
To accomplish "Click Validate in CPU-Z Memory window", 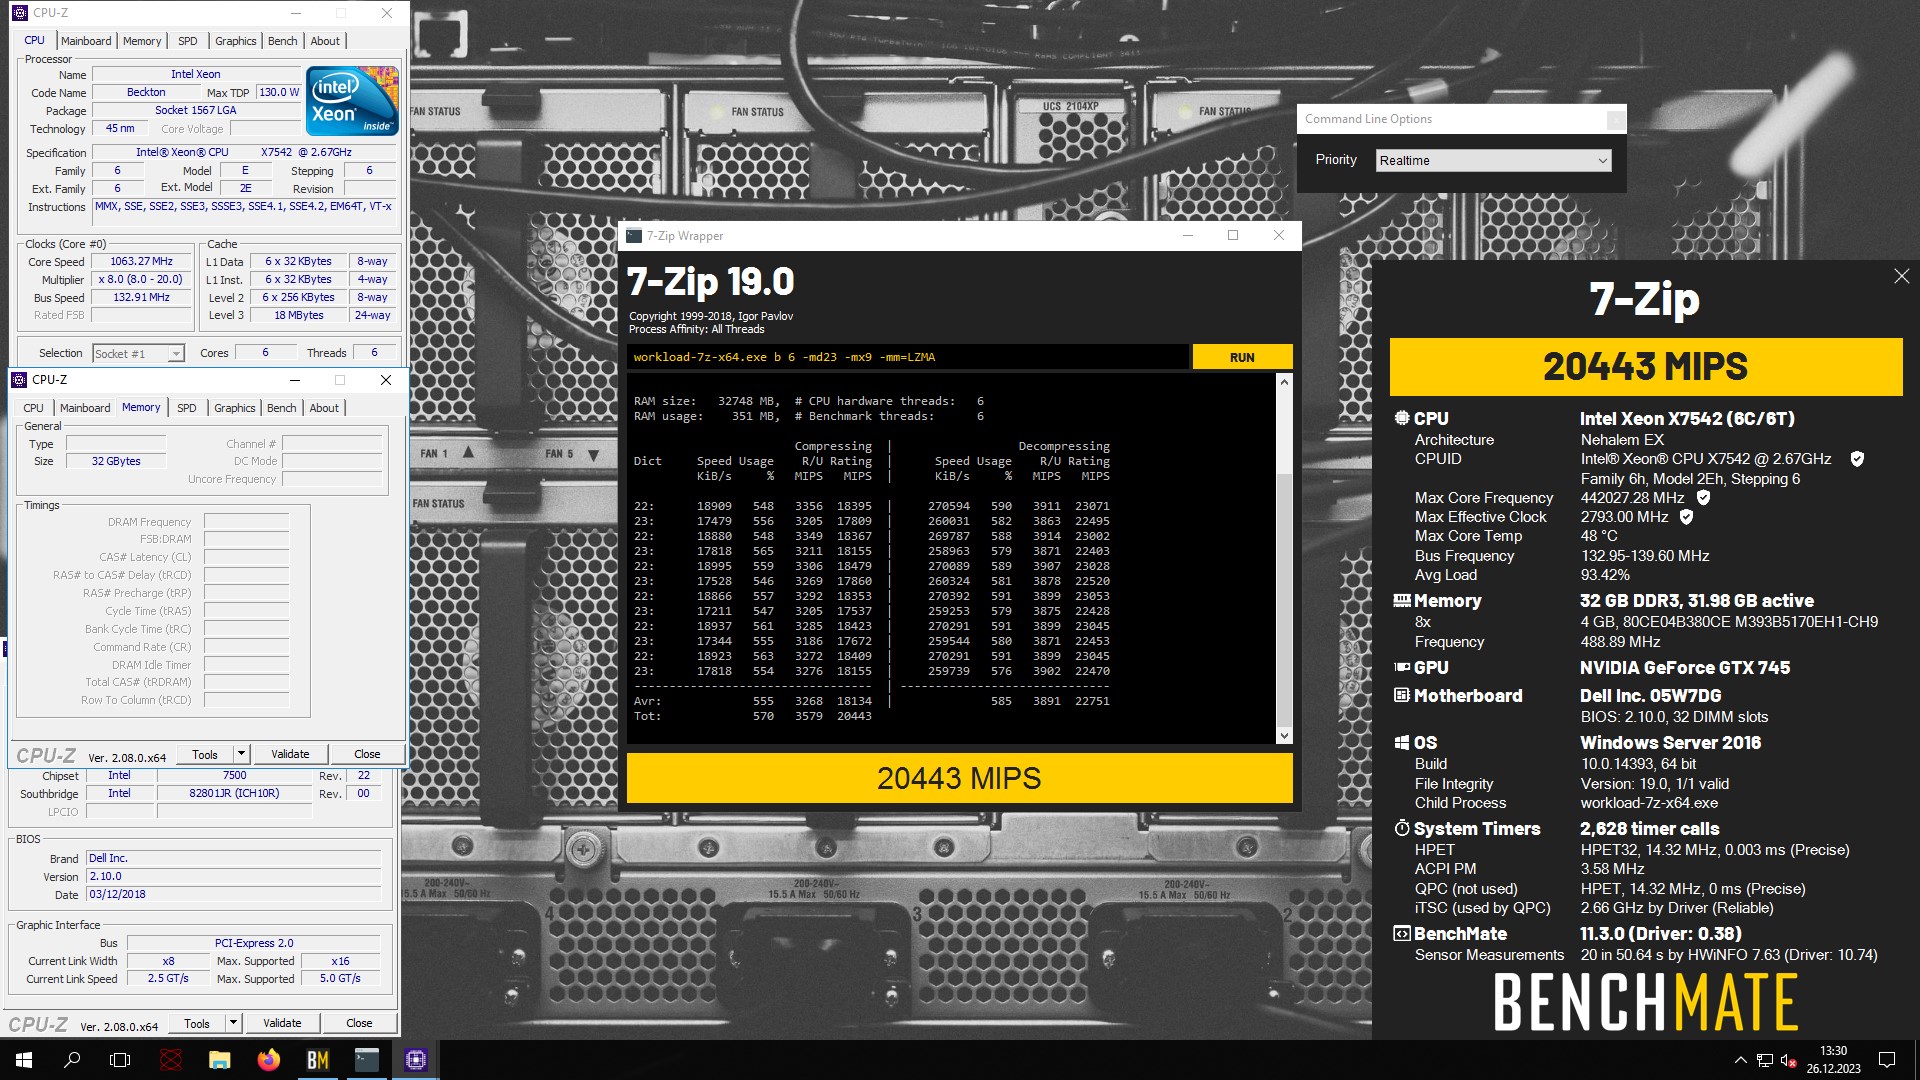I will [290, 754].
